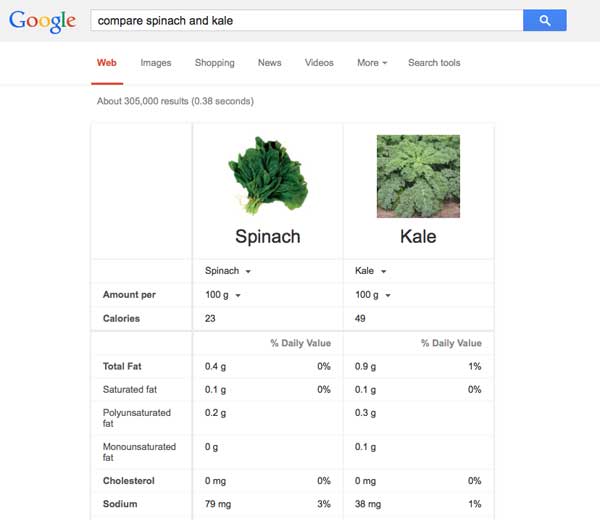This screenshot has height=520, width=600.
Task: Switch to the Shopping tab
Action: pyautogui.click(x=215, y=63)
